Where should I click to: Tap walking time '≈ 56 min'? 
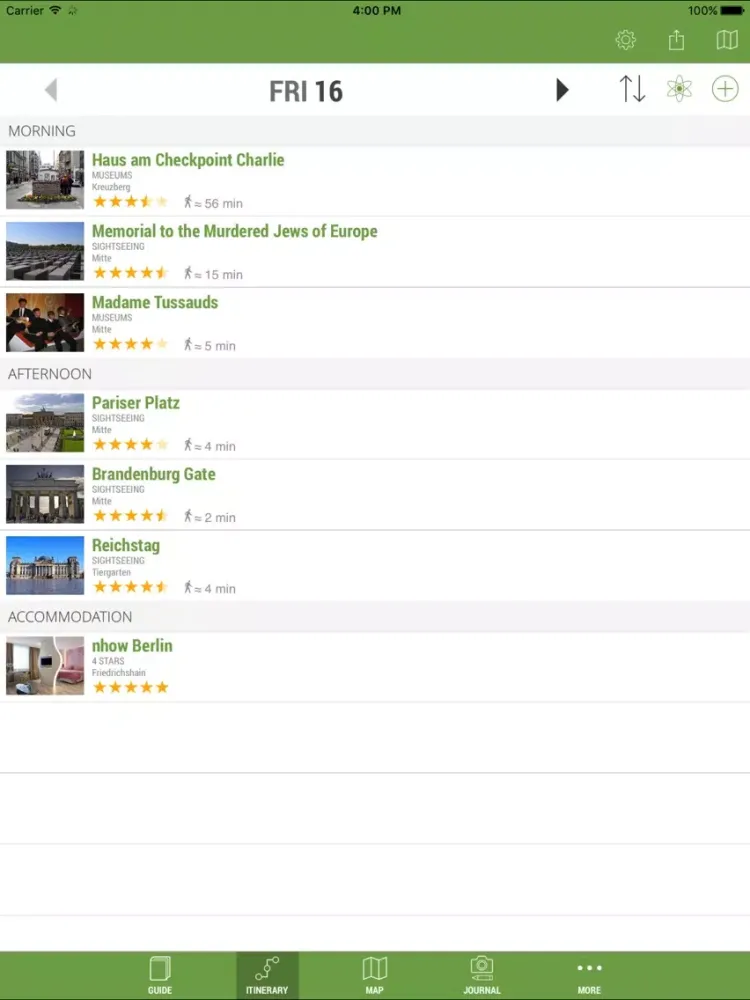point(214,203)
